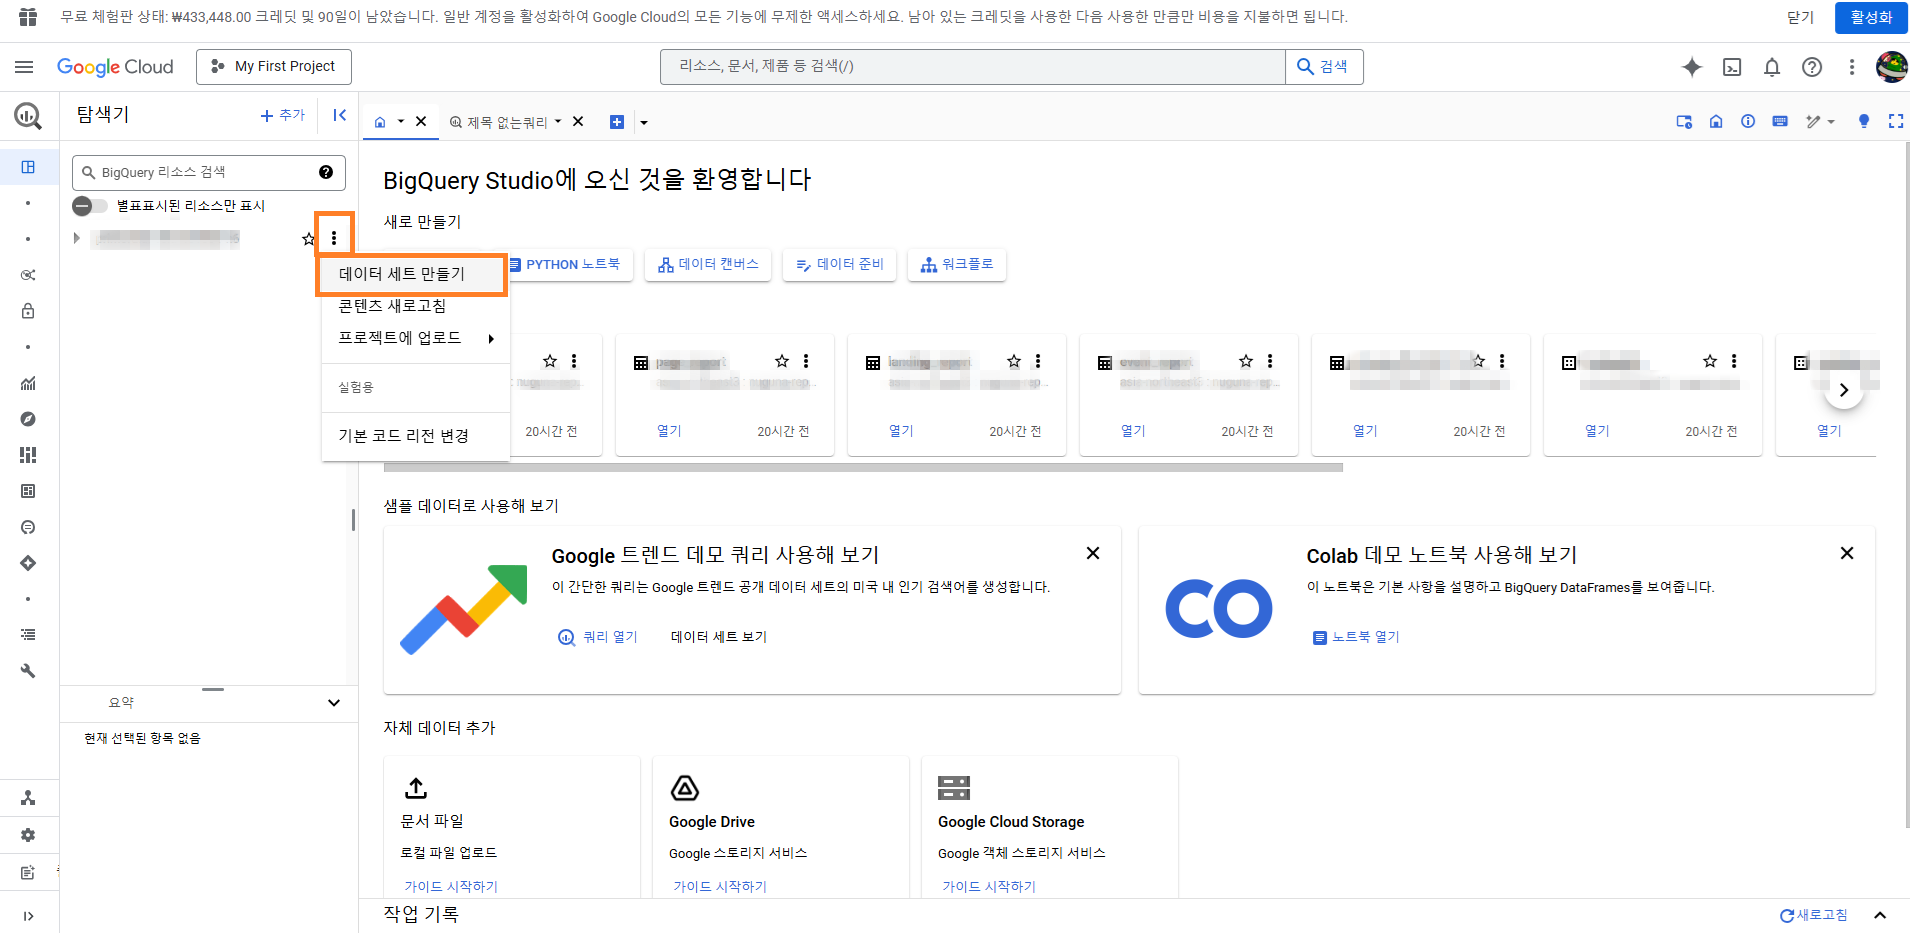Open the My First Project selector
1910x933 pixels.
click(x=274, y=67)
